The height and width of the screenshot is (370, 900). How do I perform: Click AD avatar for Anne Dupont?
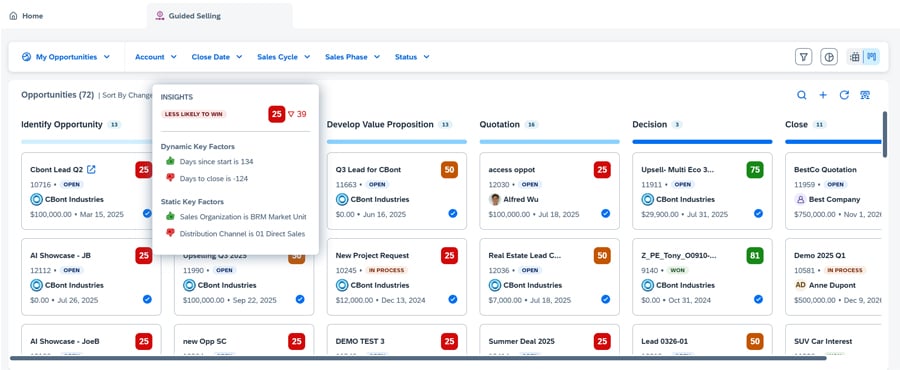pyautogui.click(x=800, y=285)
